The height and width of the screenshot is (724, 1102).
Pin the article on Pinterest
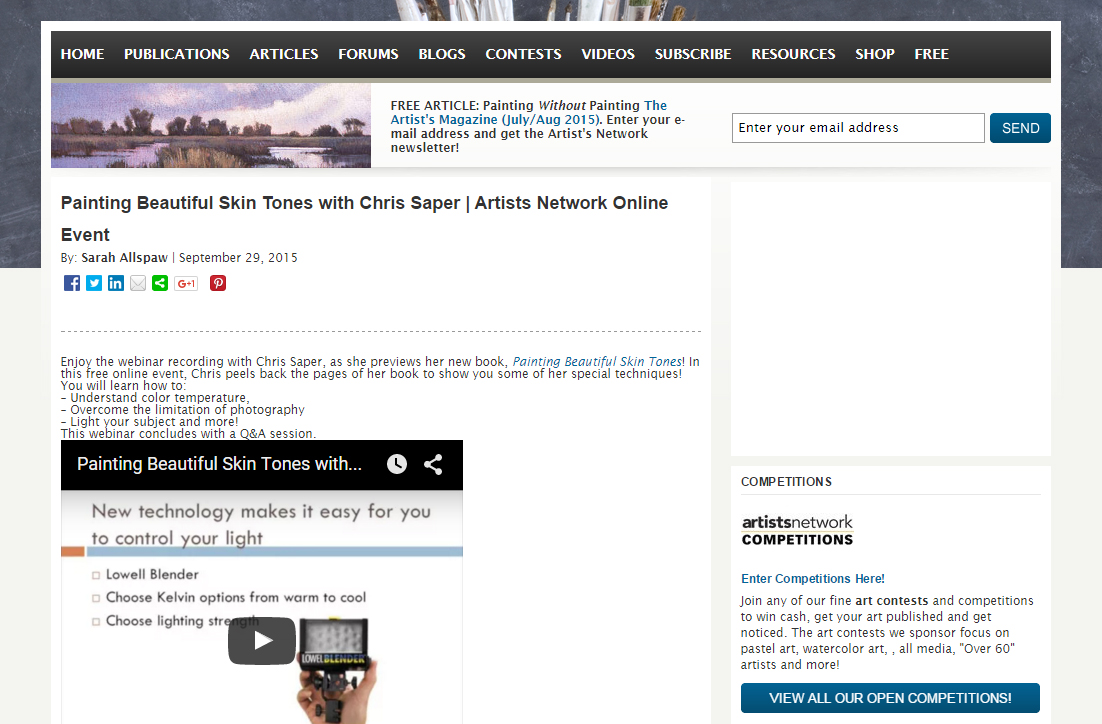(x=218, y=283)
